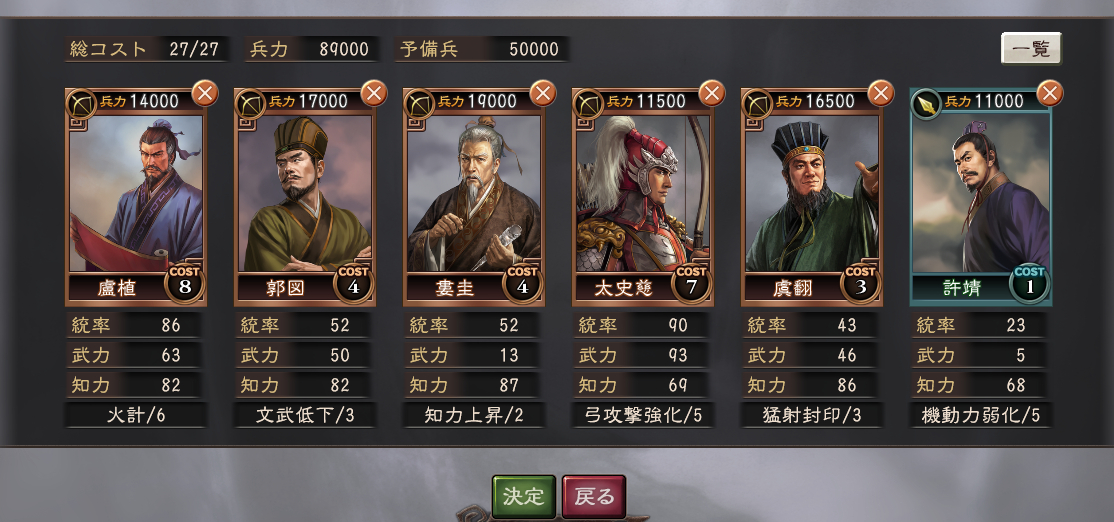This screenshot has height=522, width=1114.
Task: Click the spear troop icon on 許靖
Action: [x=926, y=104]
